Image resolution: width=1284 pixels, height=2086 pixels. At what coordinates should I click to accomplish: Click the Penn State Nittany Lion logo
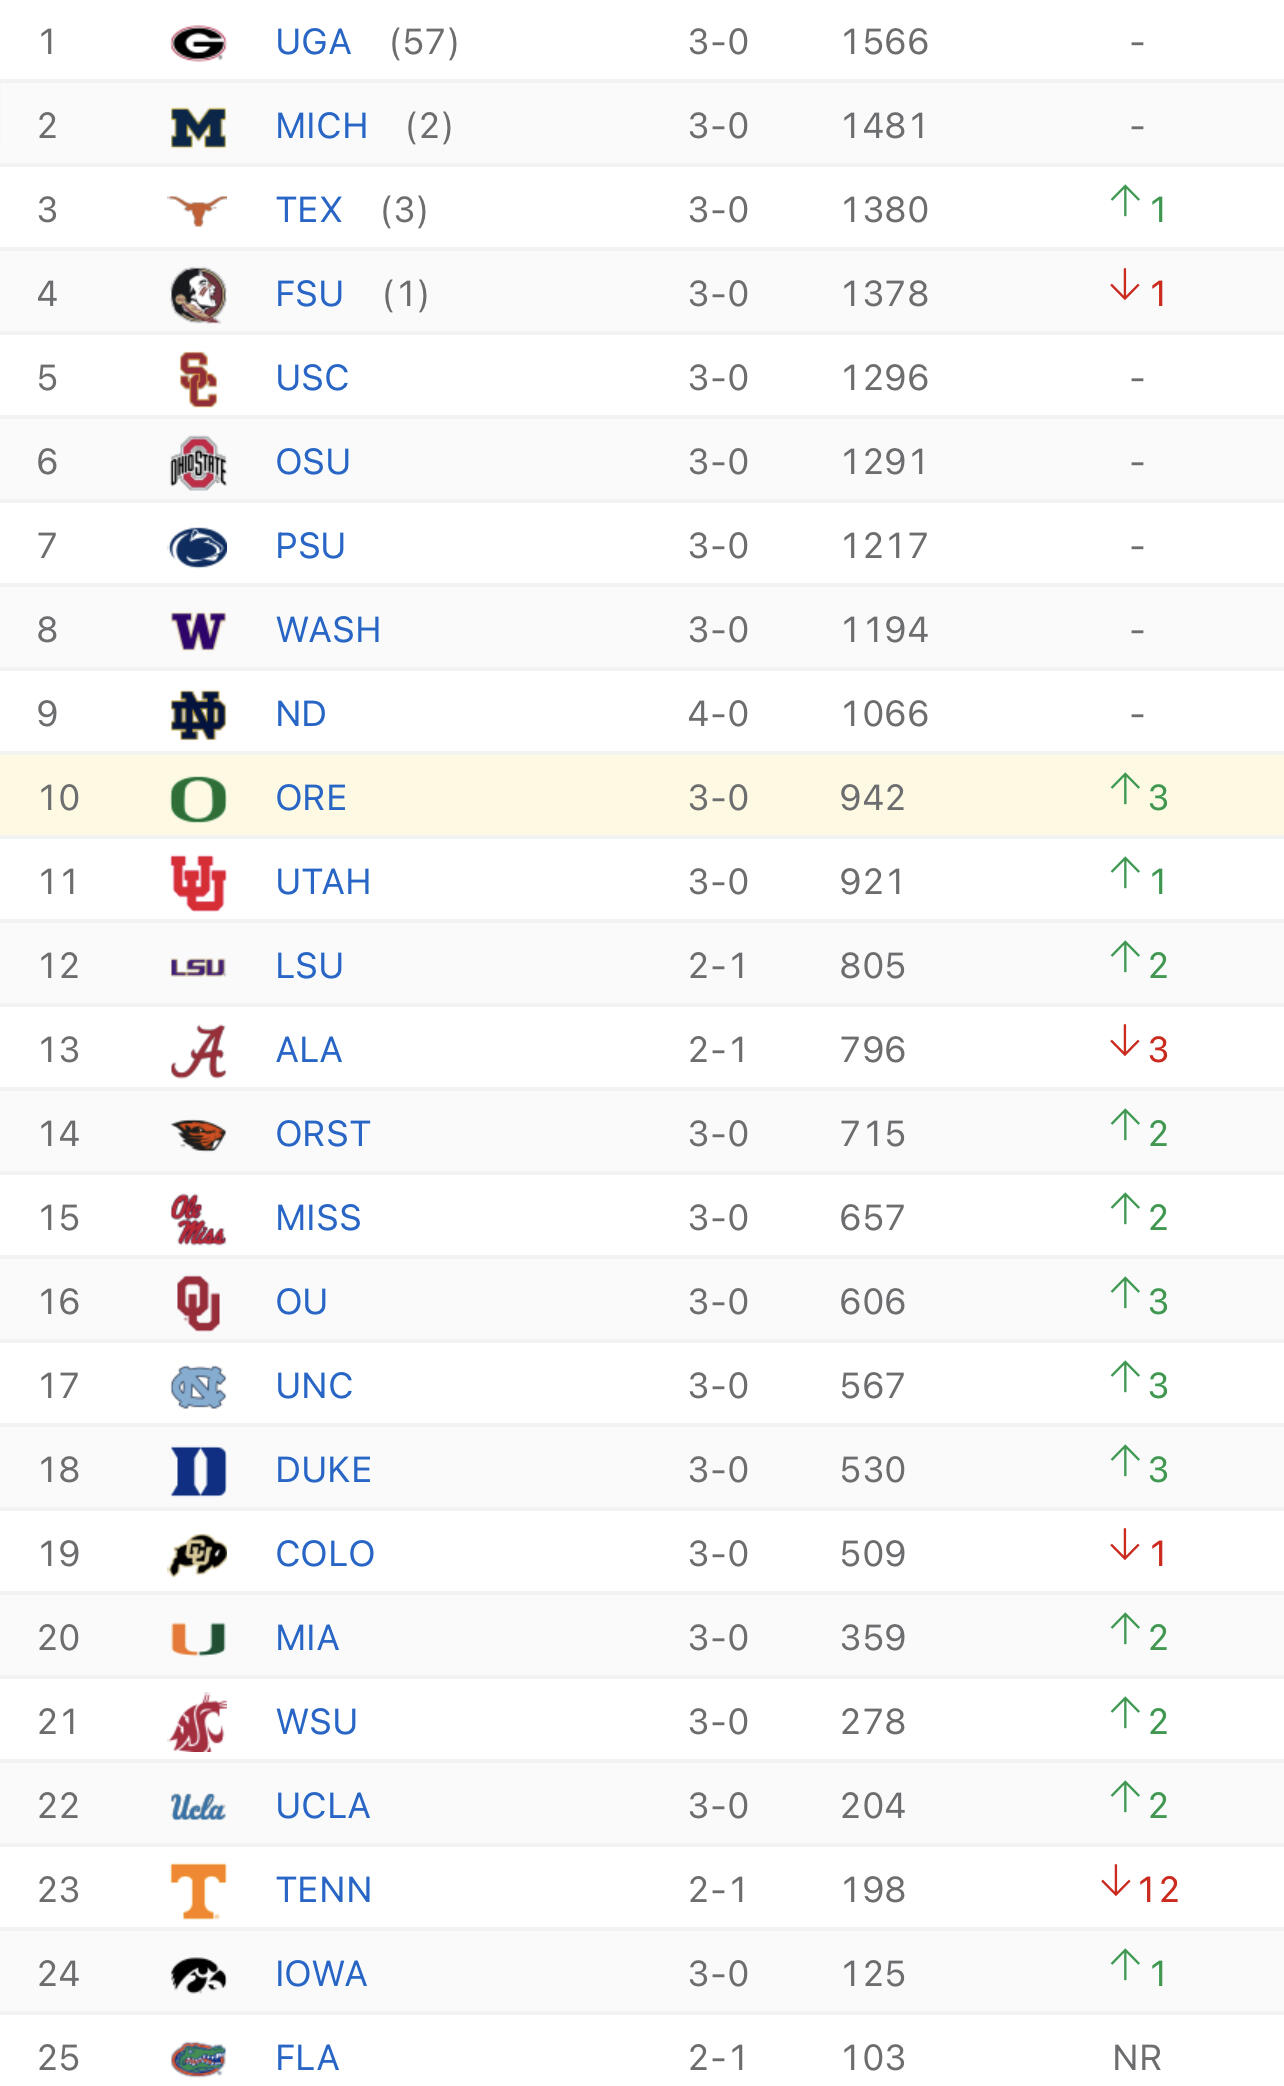[198, 547]
